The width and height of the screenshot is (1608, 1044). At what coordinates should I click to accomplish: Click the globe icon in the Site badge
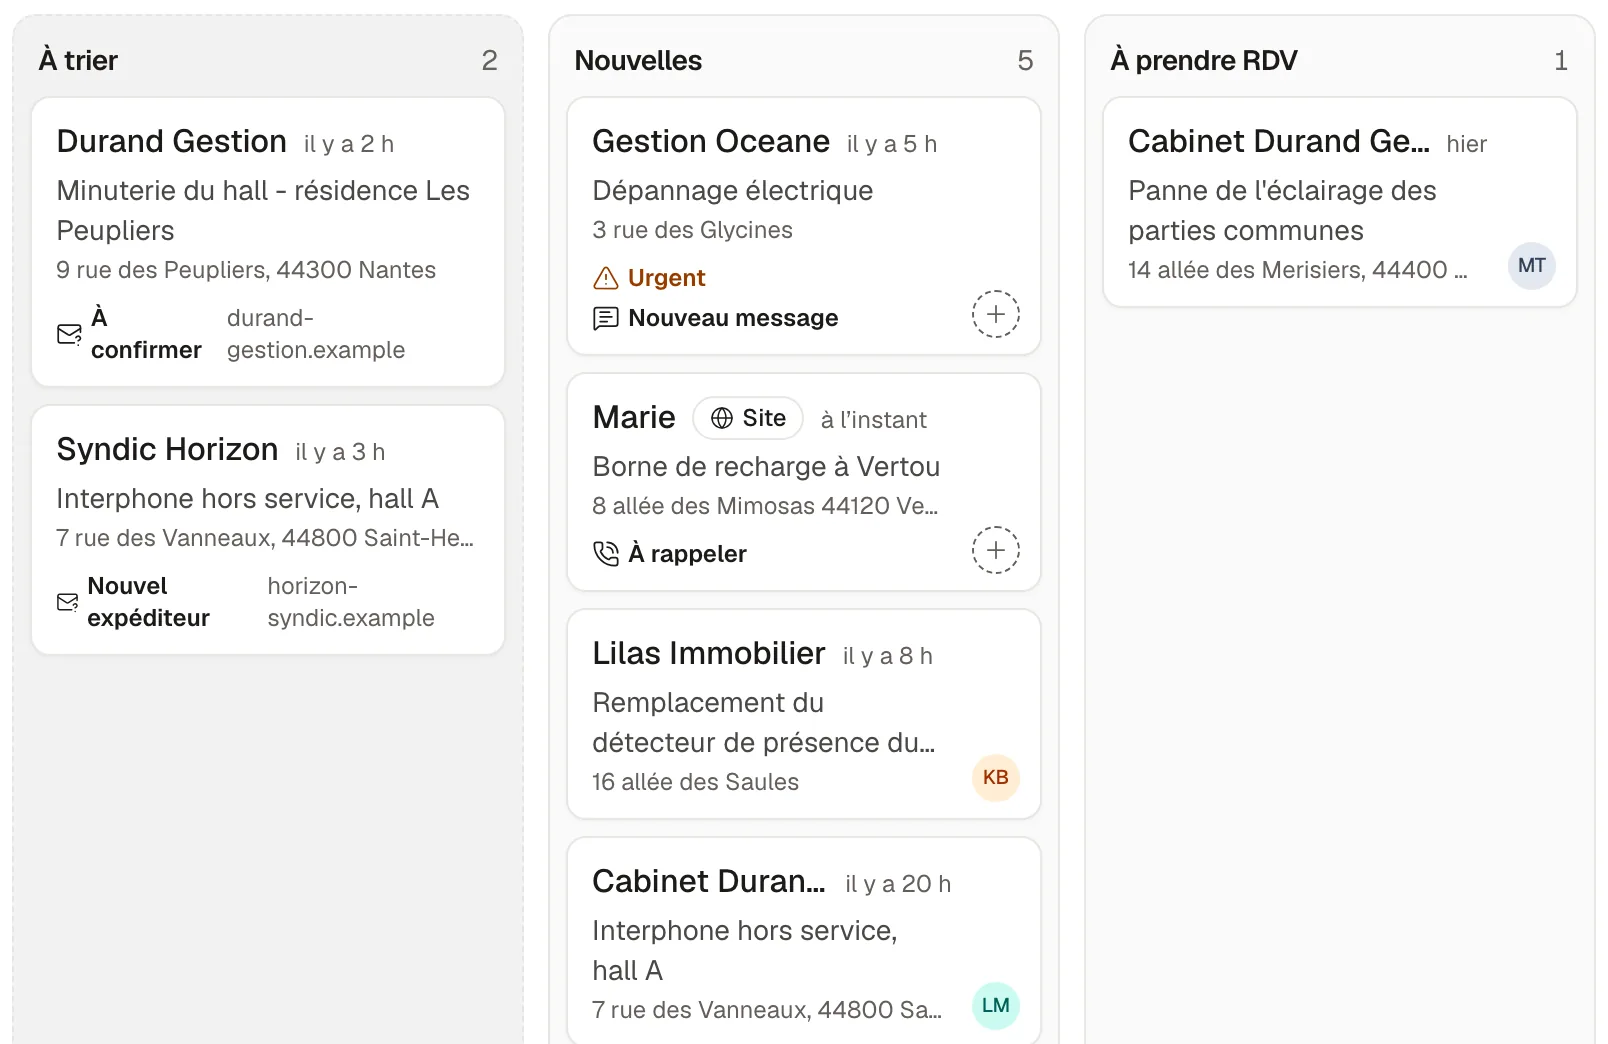tap(722, 418)
